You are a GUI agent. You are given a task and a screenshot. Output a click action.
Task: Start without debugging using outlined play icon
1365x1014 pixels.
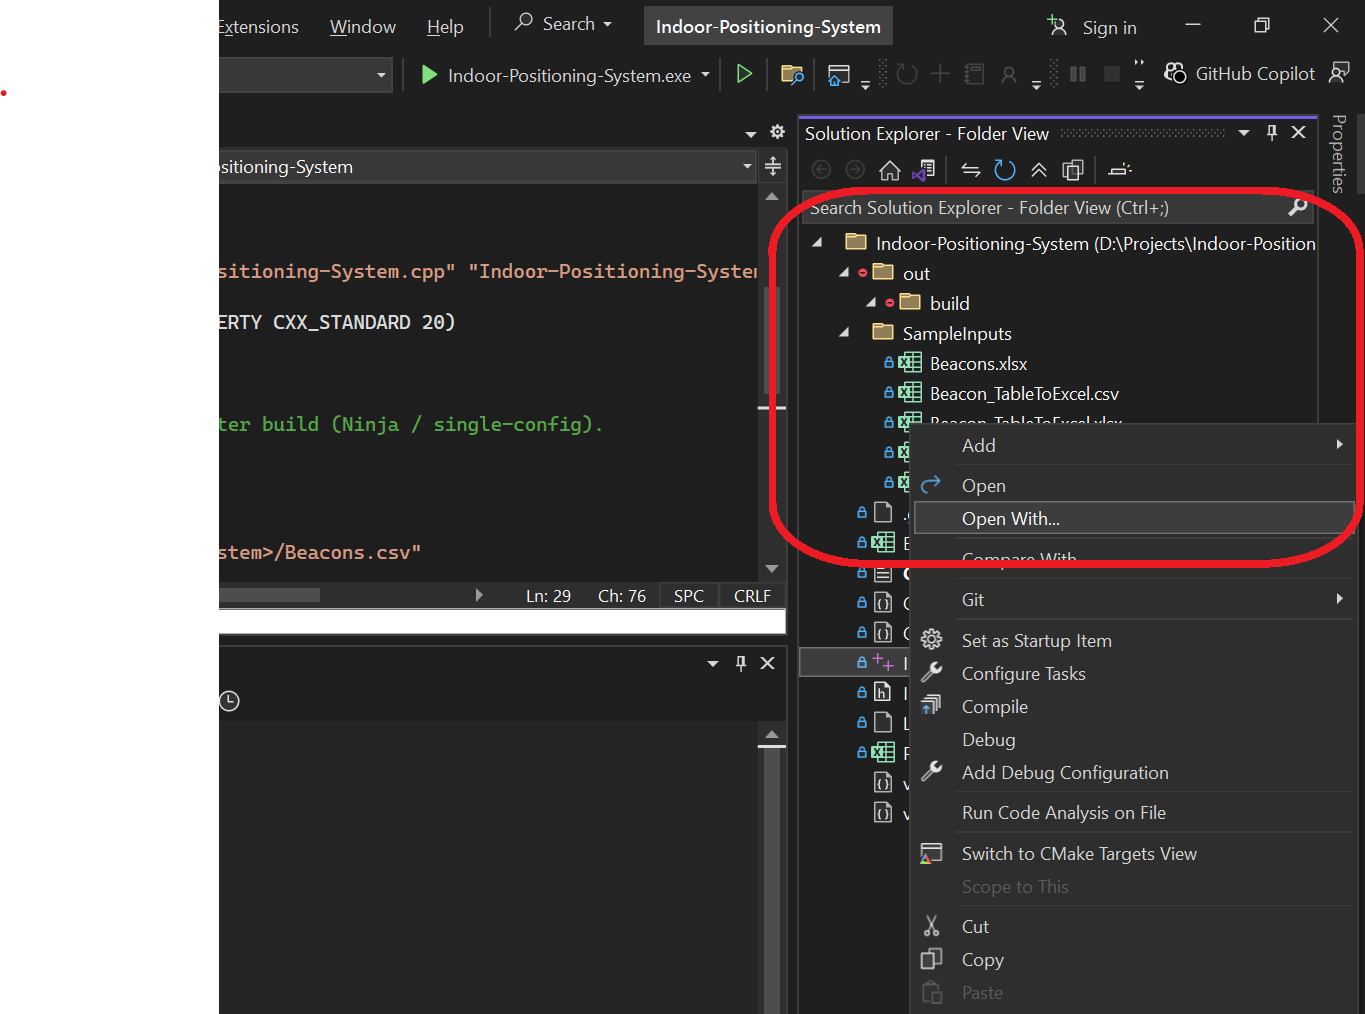point(744,74)
